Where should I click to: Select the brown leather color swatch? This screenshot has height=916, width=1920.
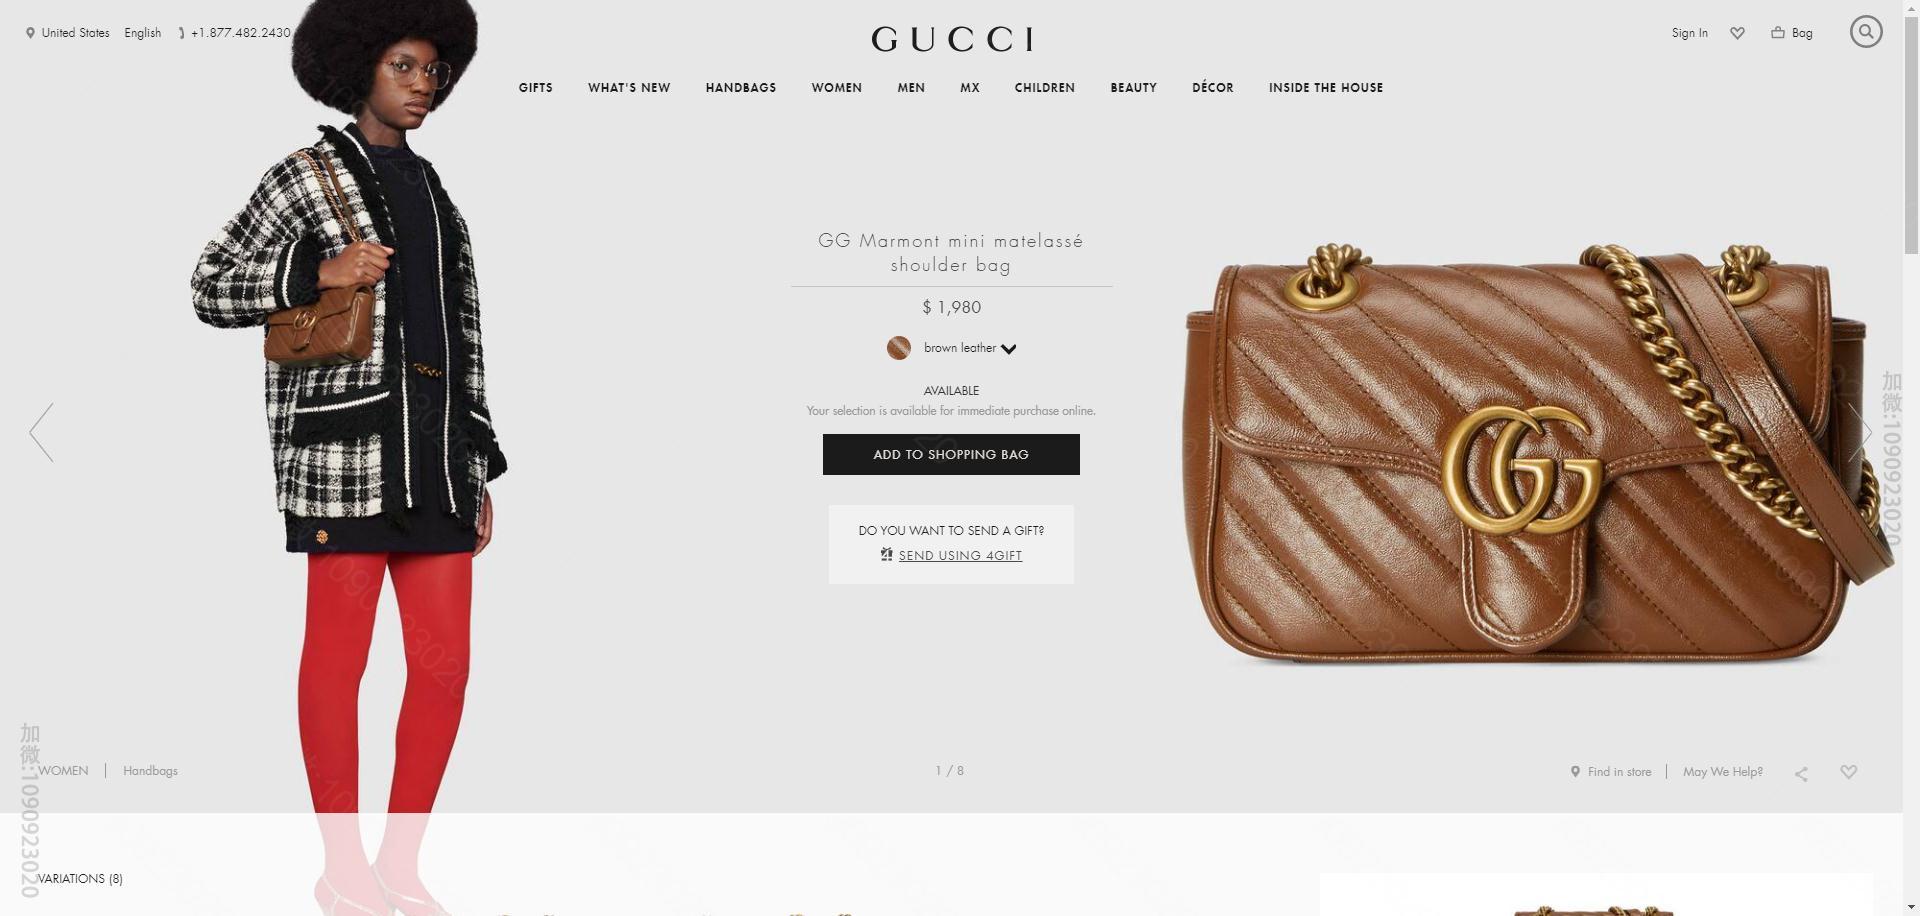(x=899, y=348)
